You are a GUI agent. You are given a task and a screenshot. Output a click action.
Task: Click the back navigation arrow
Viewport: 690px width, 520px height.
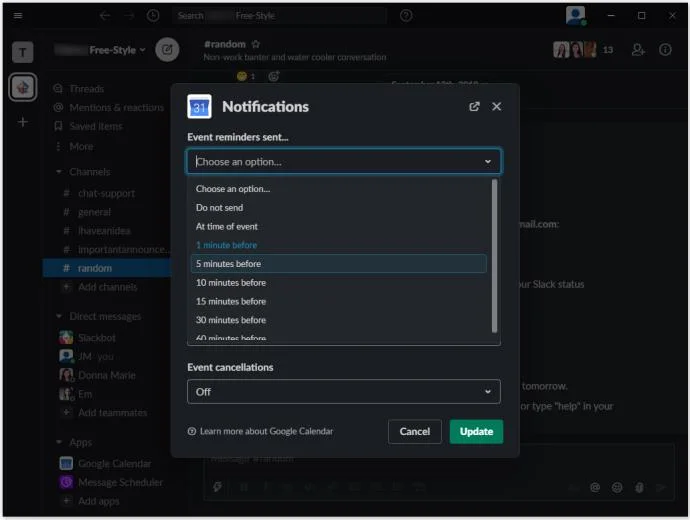click(x=105, y=16)
